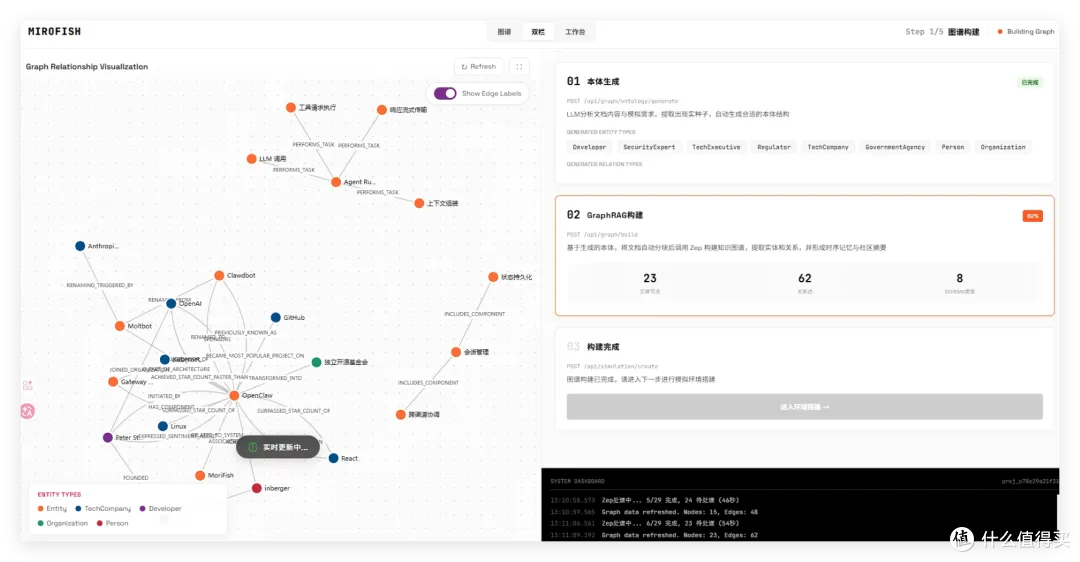Select the Agent Ru… graph node
1080x562 pixels.
click(335, 182)
